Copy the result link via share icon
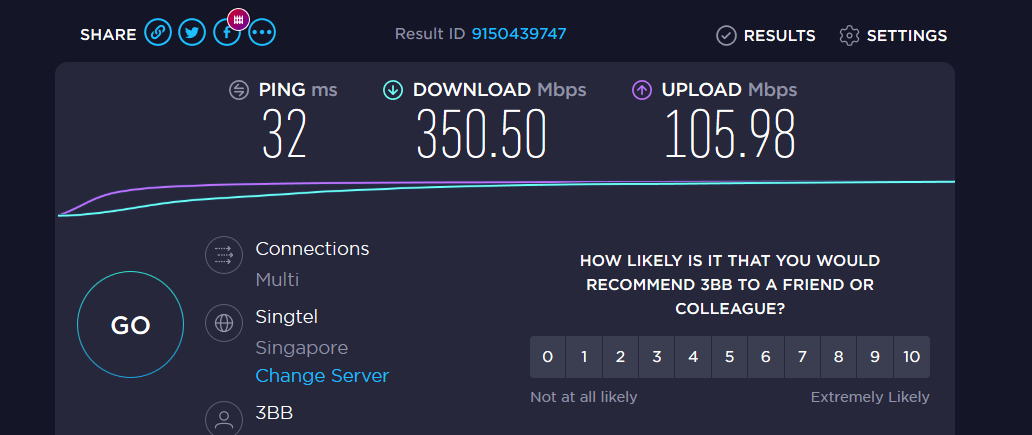Viewport: 1032px width, 435px height. [158, 32]
